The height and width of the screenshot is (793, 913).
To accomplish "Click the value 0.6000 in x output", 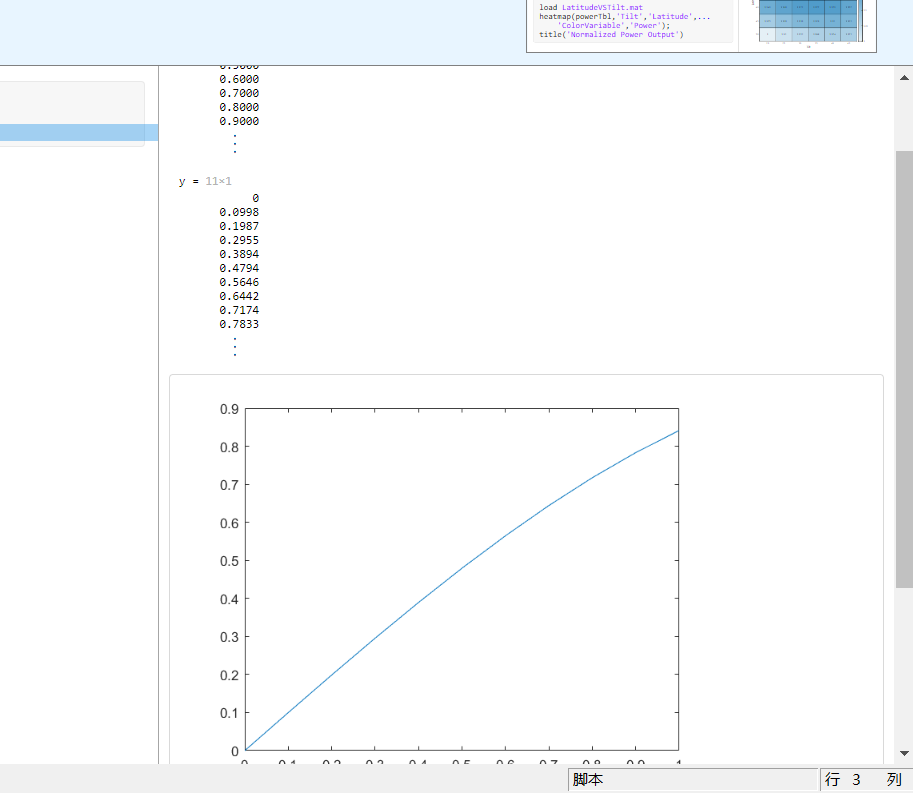I will click(239, 79).
